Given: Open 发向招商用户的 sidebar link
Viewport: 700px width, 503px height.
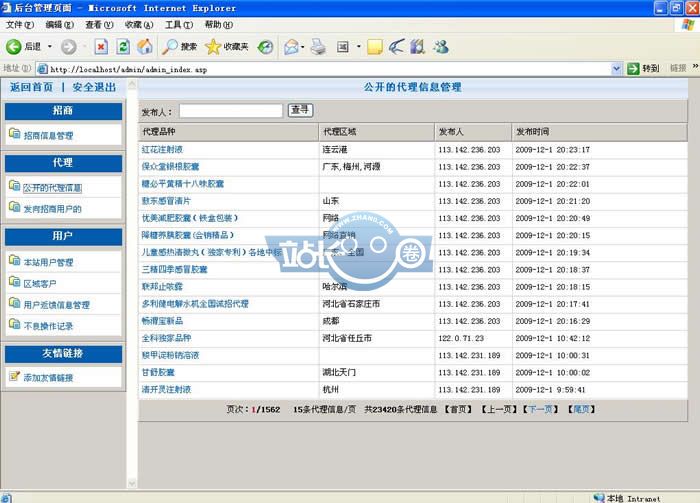Looking at the screenshot, I should pos(52,209).
